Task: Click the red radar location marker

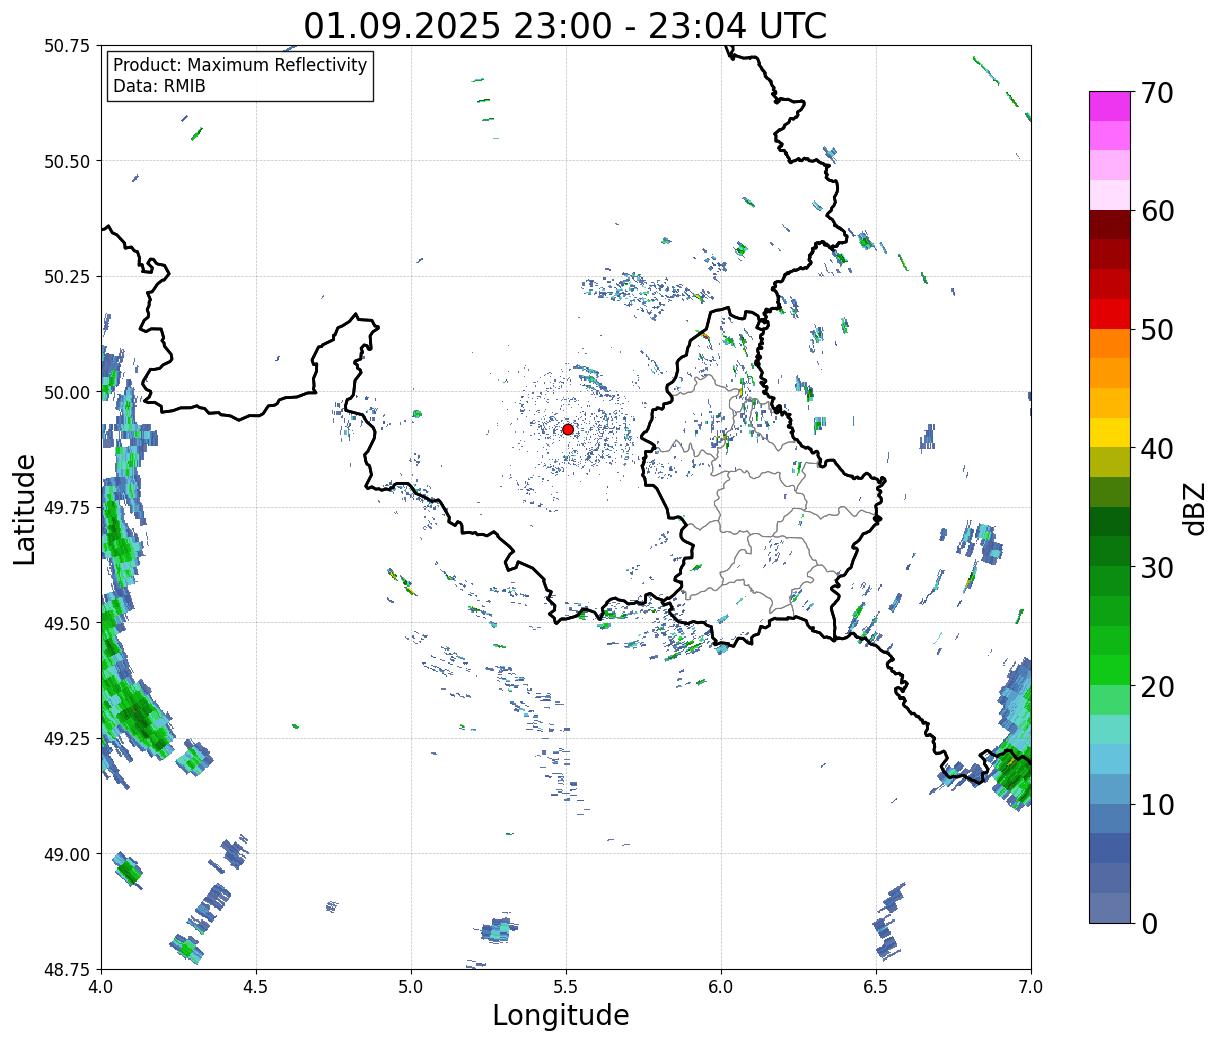Action: [x=568, y=429]
